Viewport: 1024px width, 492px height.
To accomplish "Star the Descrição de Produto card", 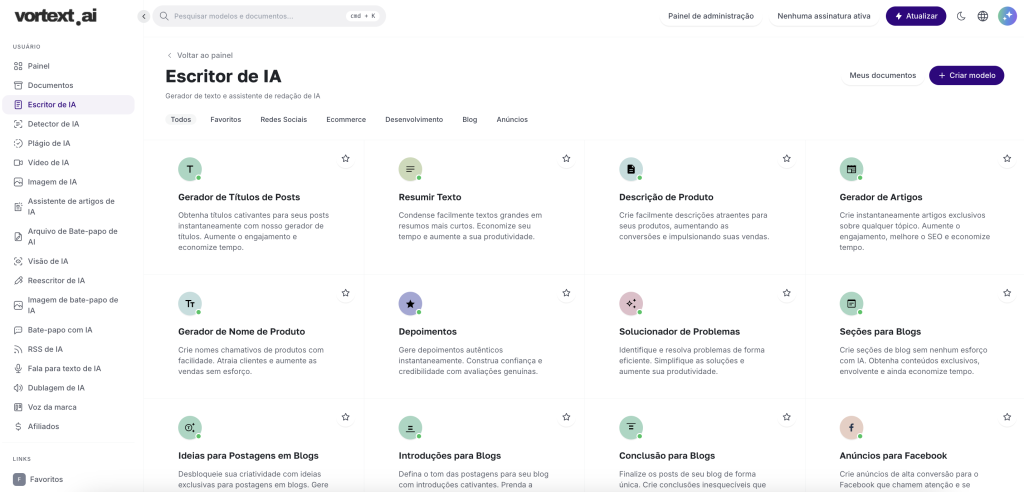I will click(x=786, y=159).
